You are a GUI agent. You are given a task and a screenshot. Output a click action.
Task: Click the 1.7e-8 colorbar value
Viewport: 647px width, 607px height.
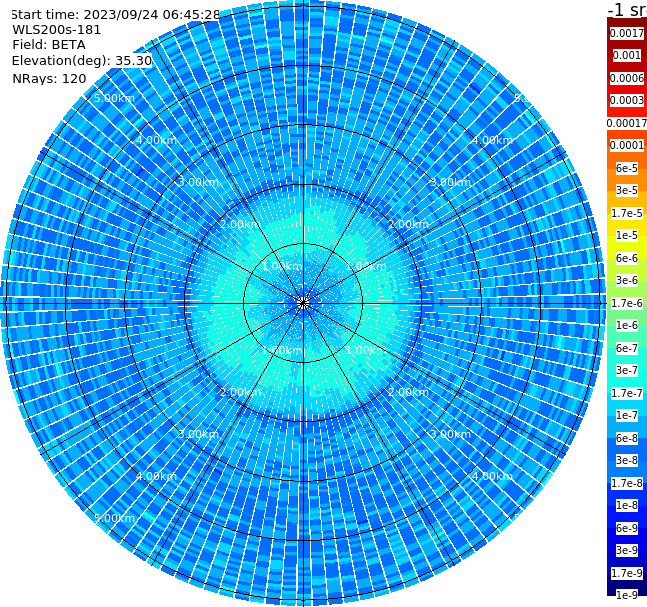coord(627,483)
